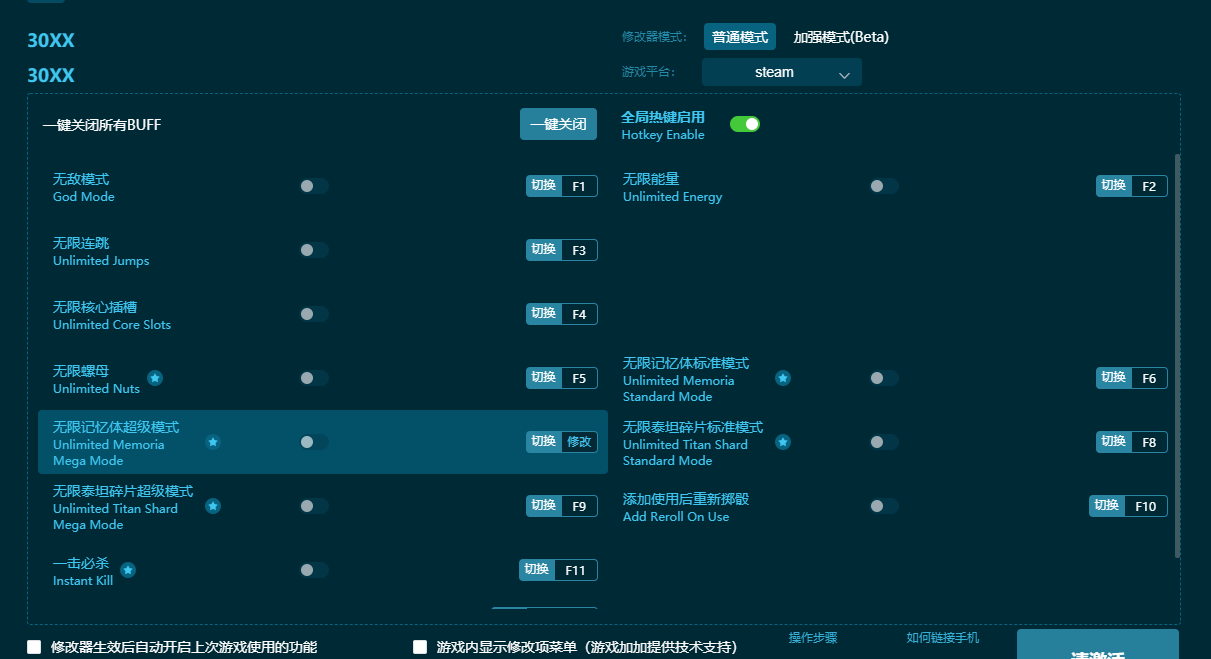Open the steam game platform dropdown
Image resolution: width=1211 pixels, height=659 pixels.
click(781, 72)
